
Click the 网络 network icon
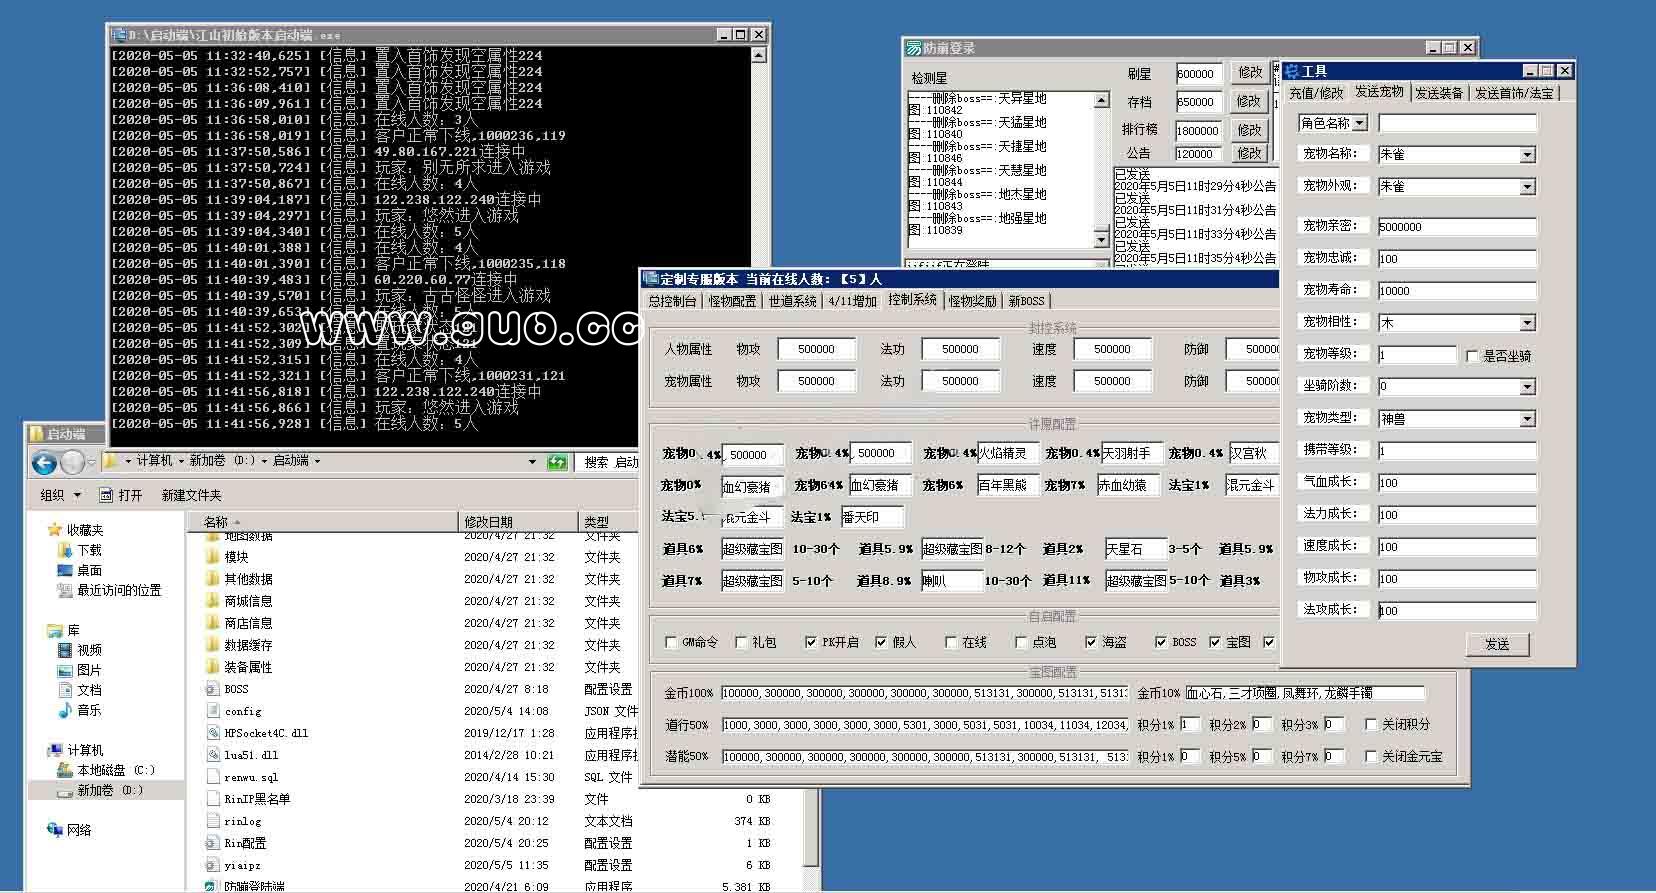pos(56,830)
